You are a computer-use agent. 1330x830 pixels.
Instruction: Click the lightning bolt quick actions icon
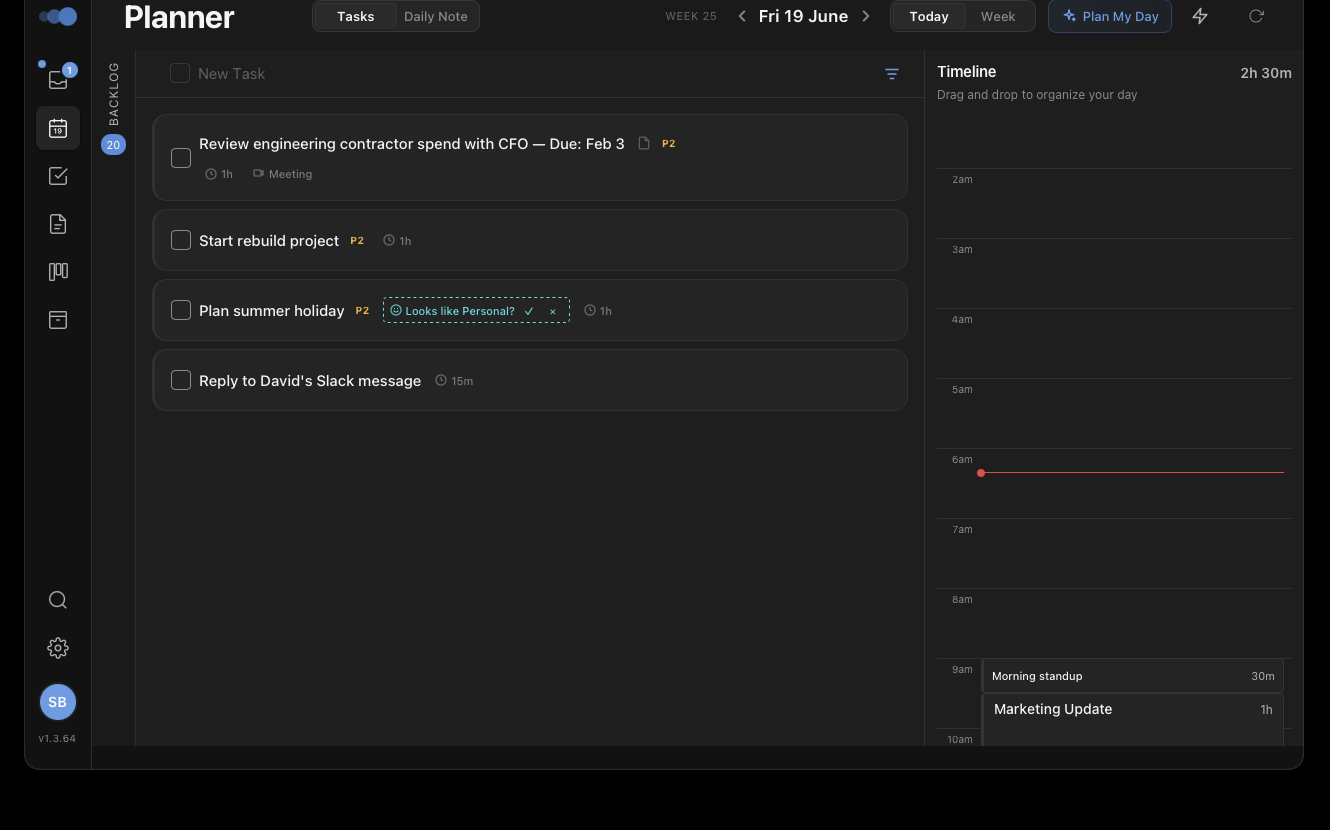click(x=1200, y=16)
